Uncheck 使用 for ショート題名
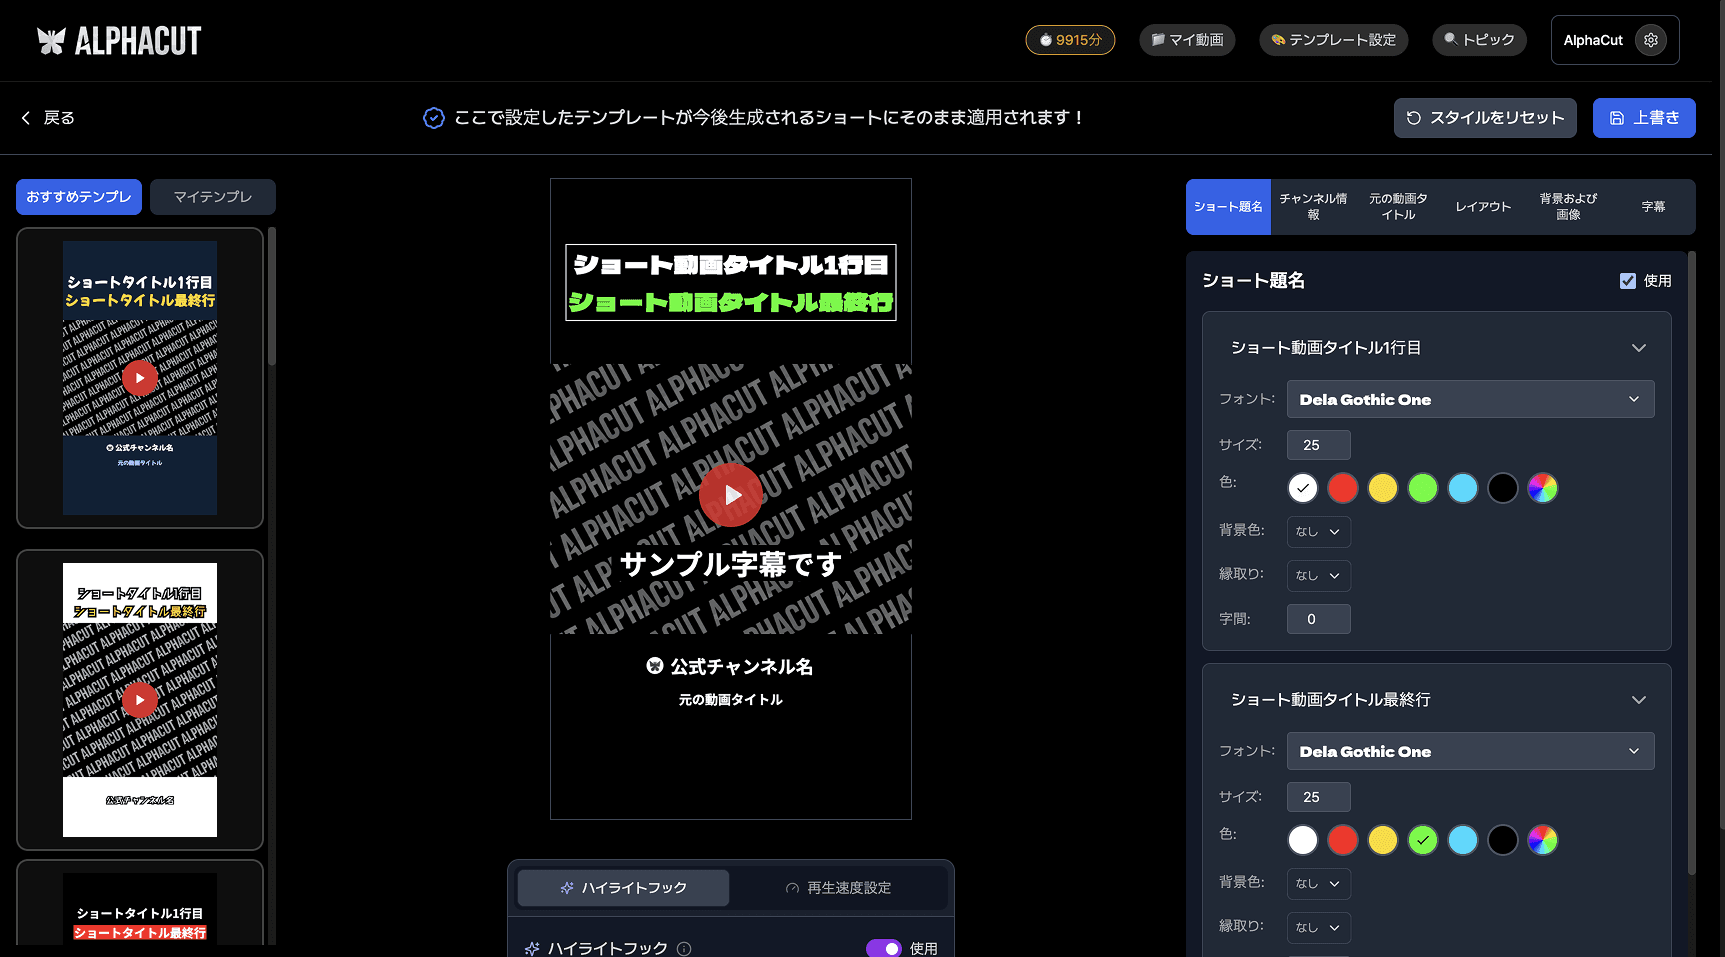1725x957 pixels. (1628, 281)
